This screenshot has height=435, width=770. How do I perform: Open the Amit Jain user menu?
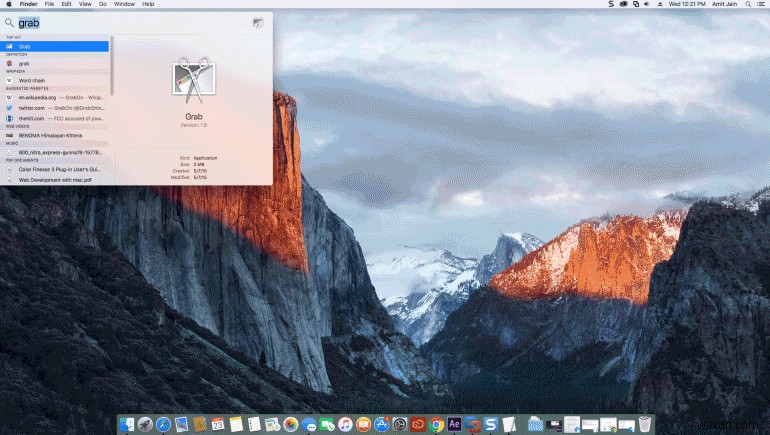pyautogui.click(x=724, y=4)
